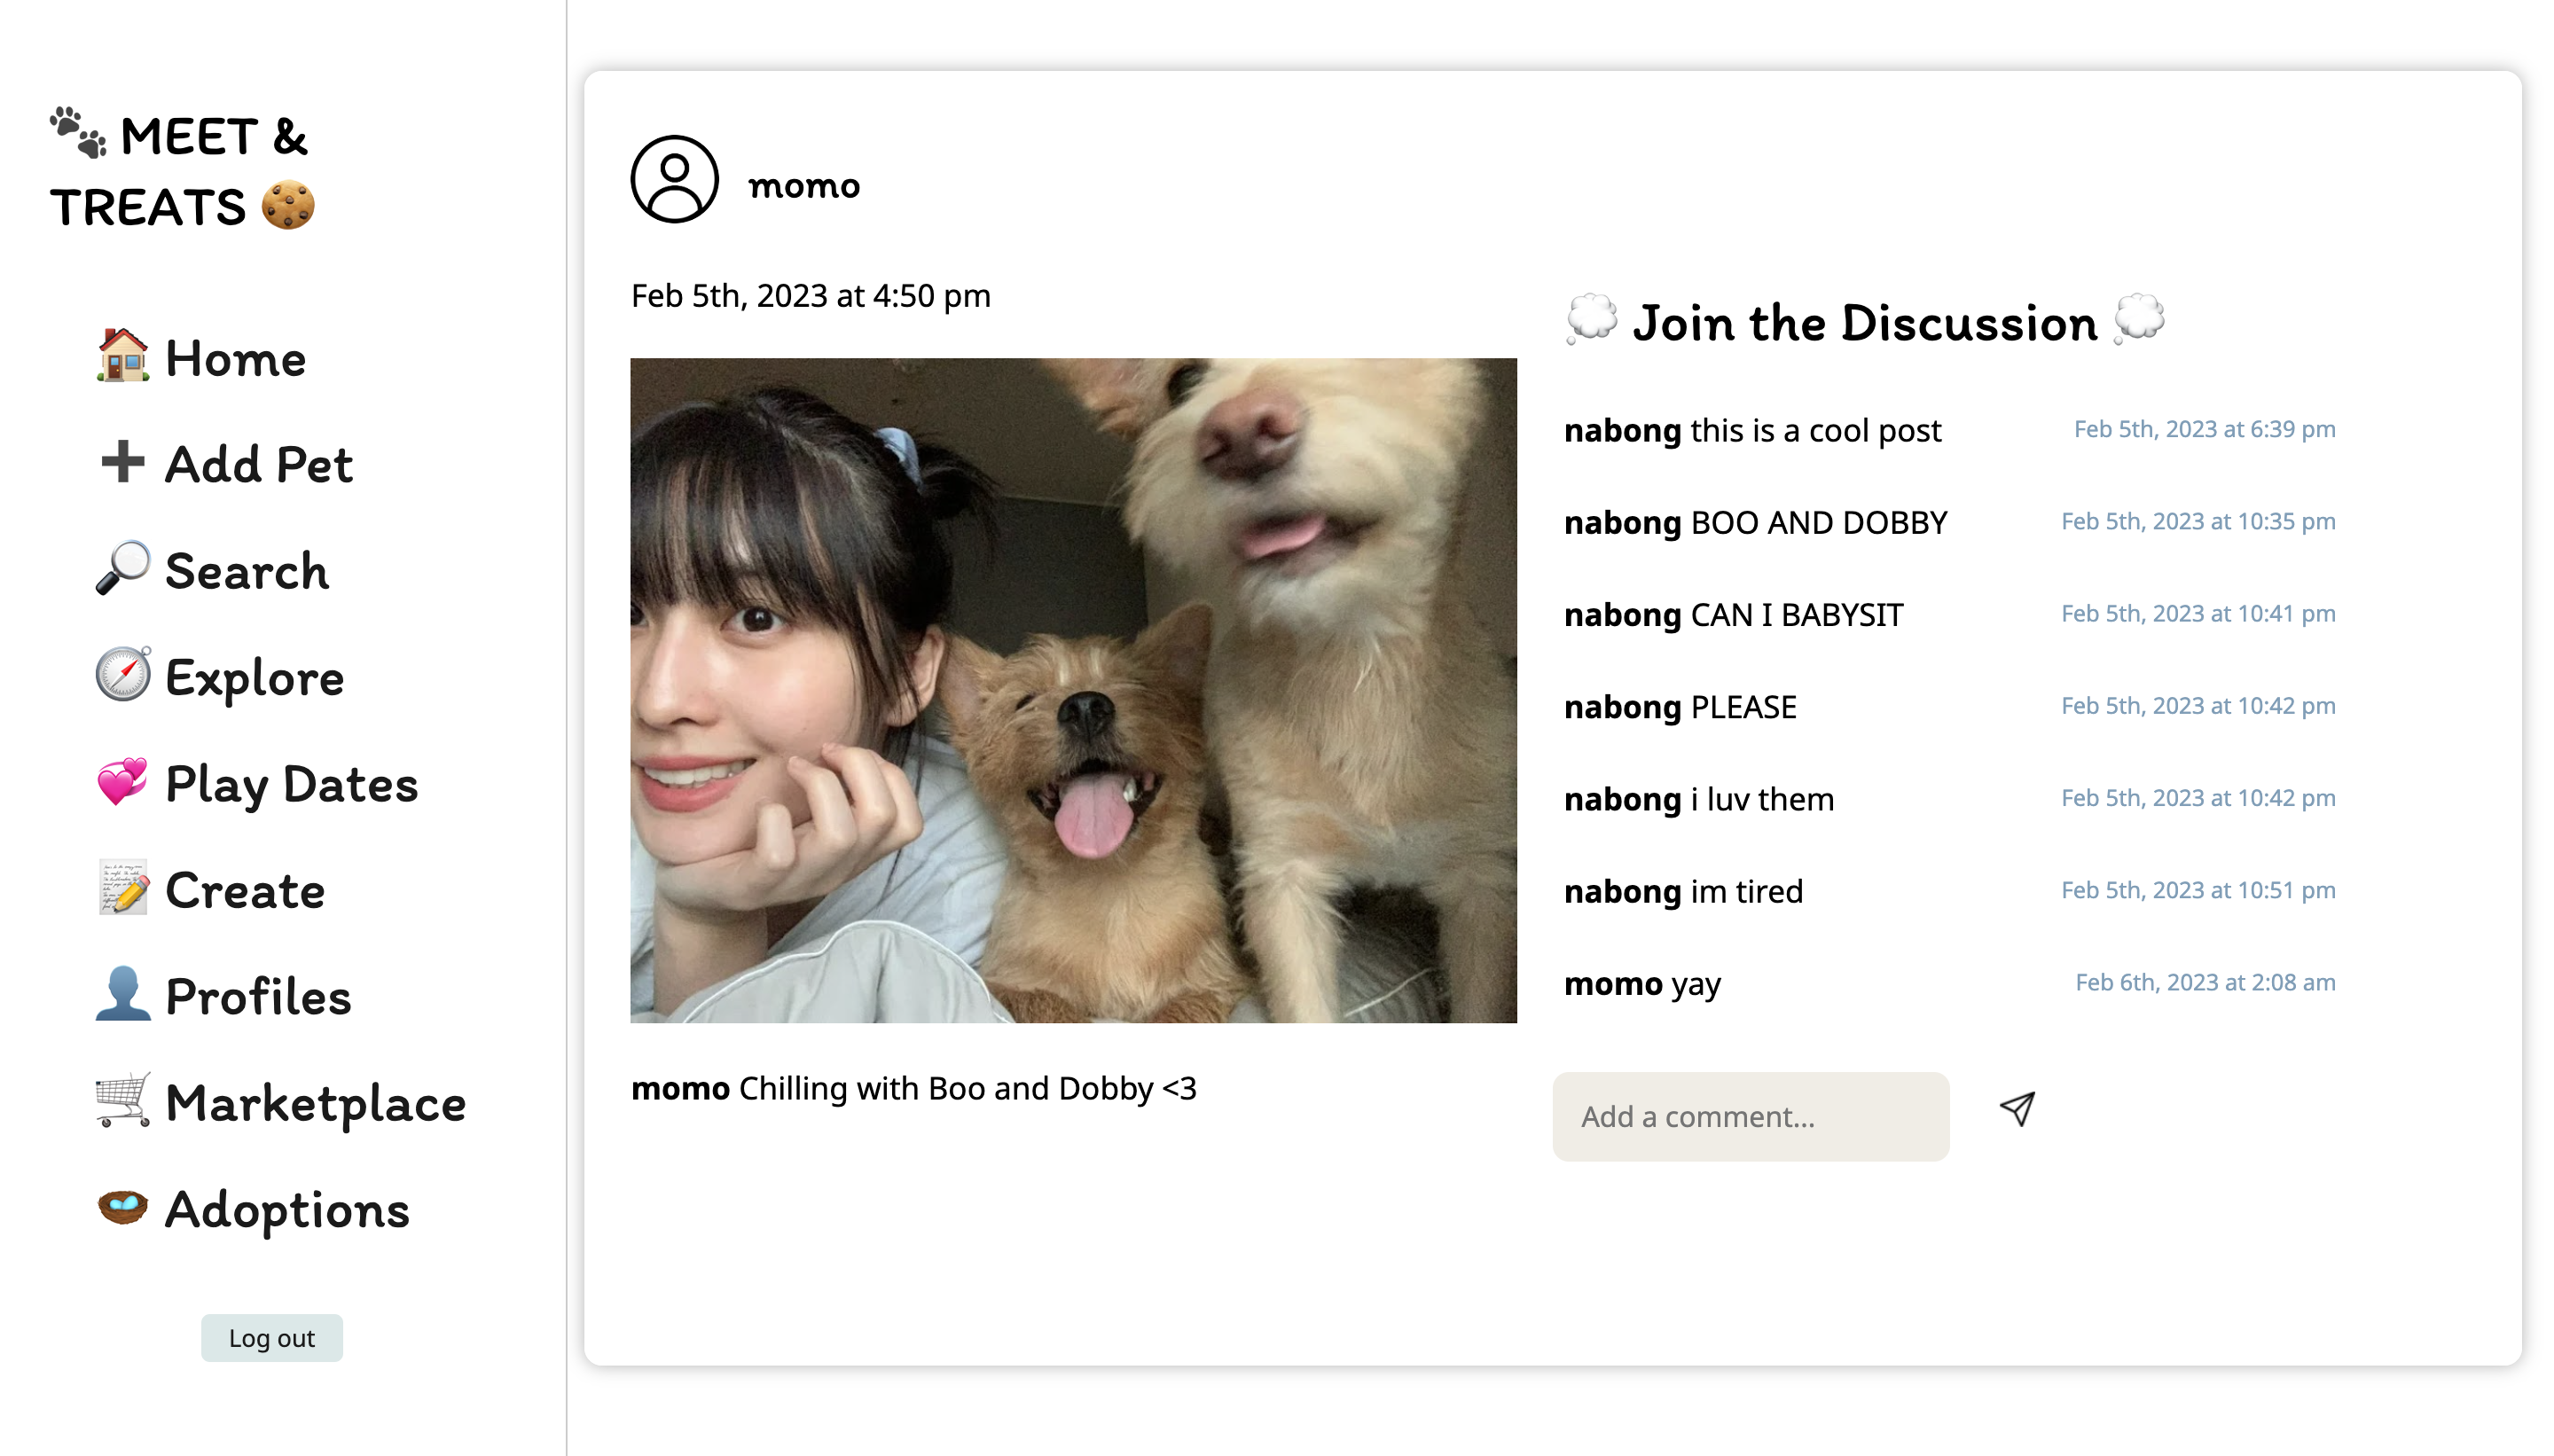Click the send comment paper plane icon

click(2017, 1108)
